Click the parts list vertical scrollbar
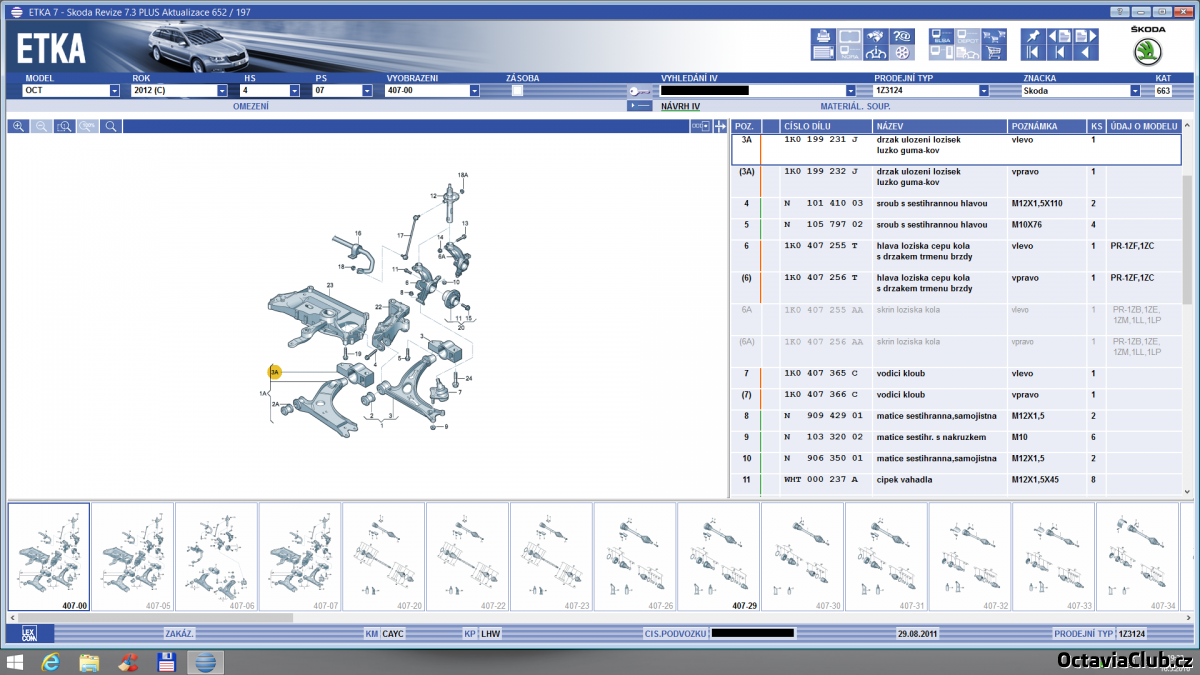Screen dimensions: 1200x675 1187,300
